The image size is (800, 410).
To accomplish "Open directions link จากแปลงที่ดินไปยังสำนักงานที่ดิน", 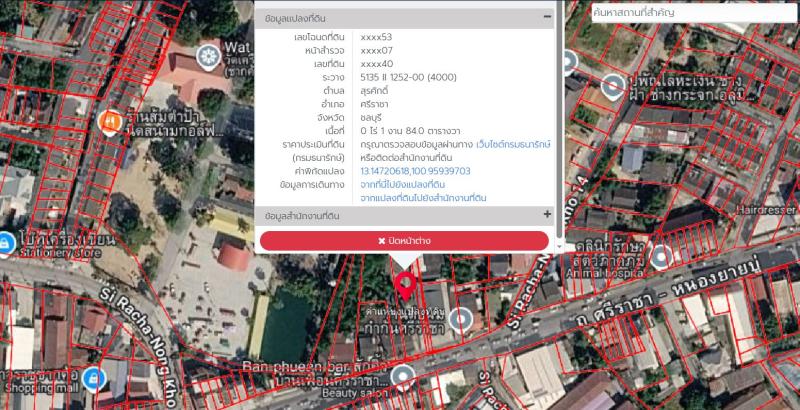I will [423, 198].
